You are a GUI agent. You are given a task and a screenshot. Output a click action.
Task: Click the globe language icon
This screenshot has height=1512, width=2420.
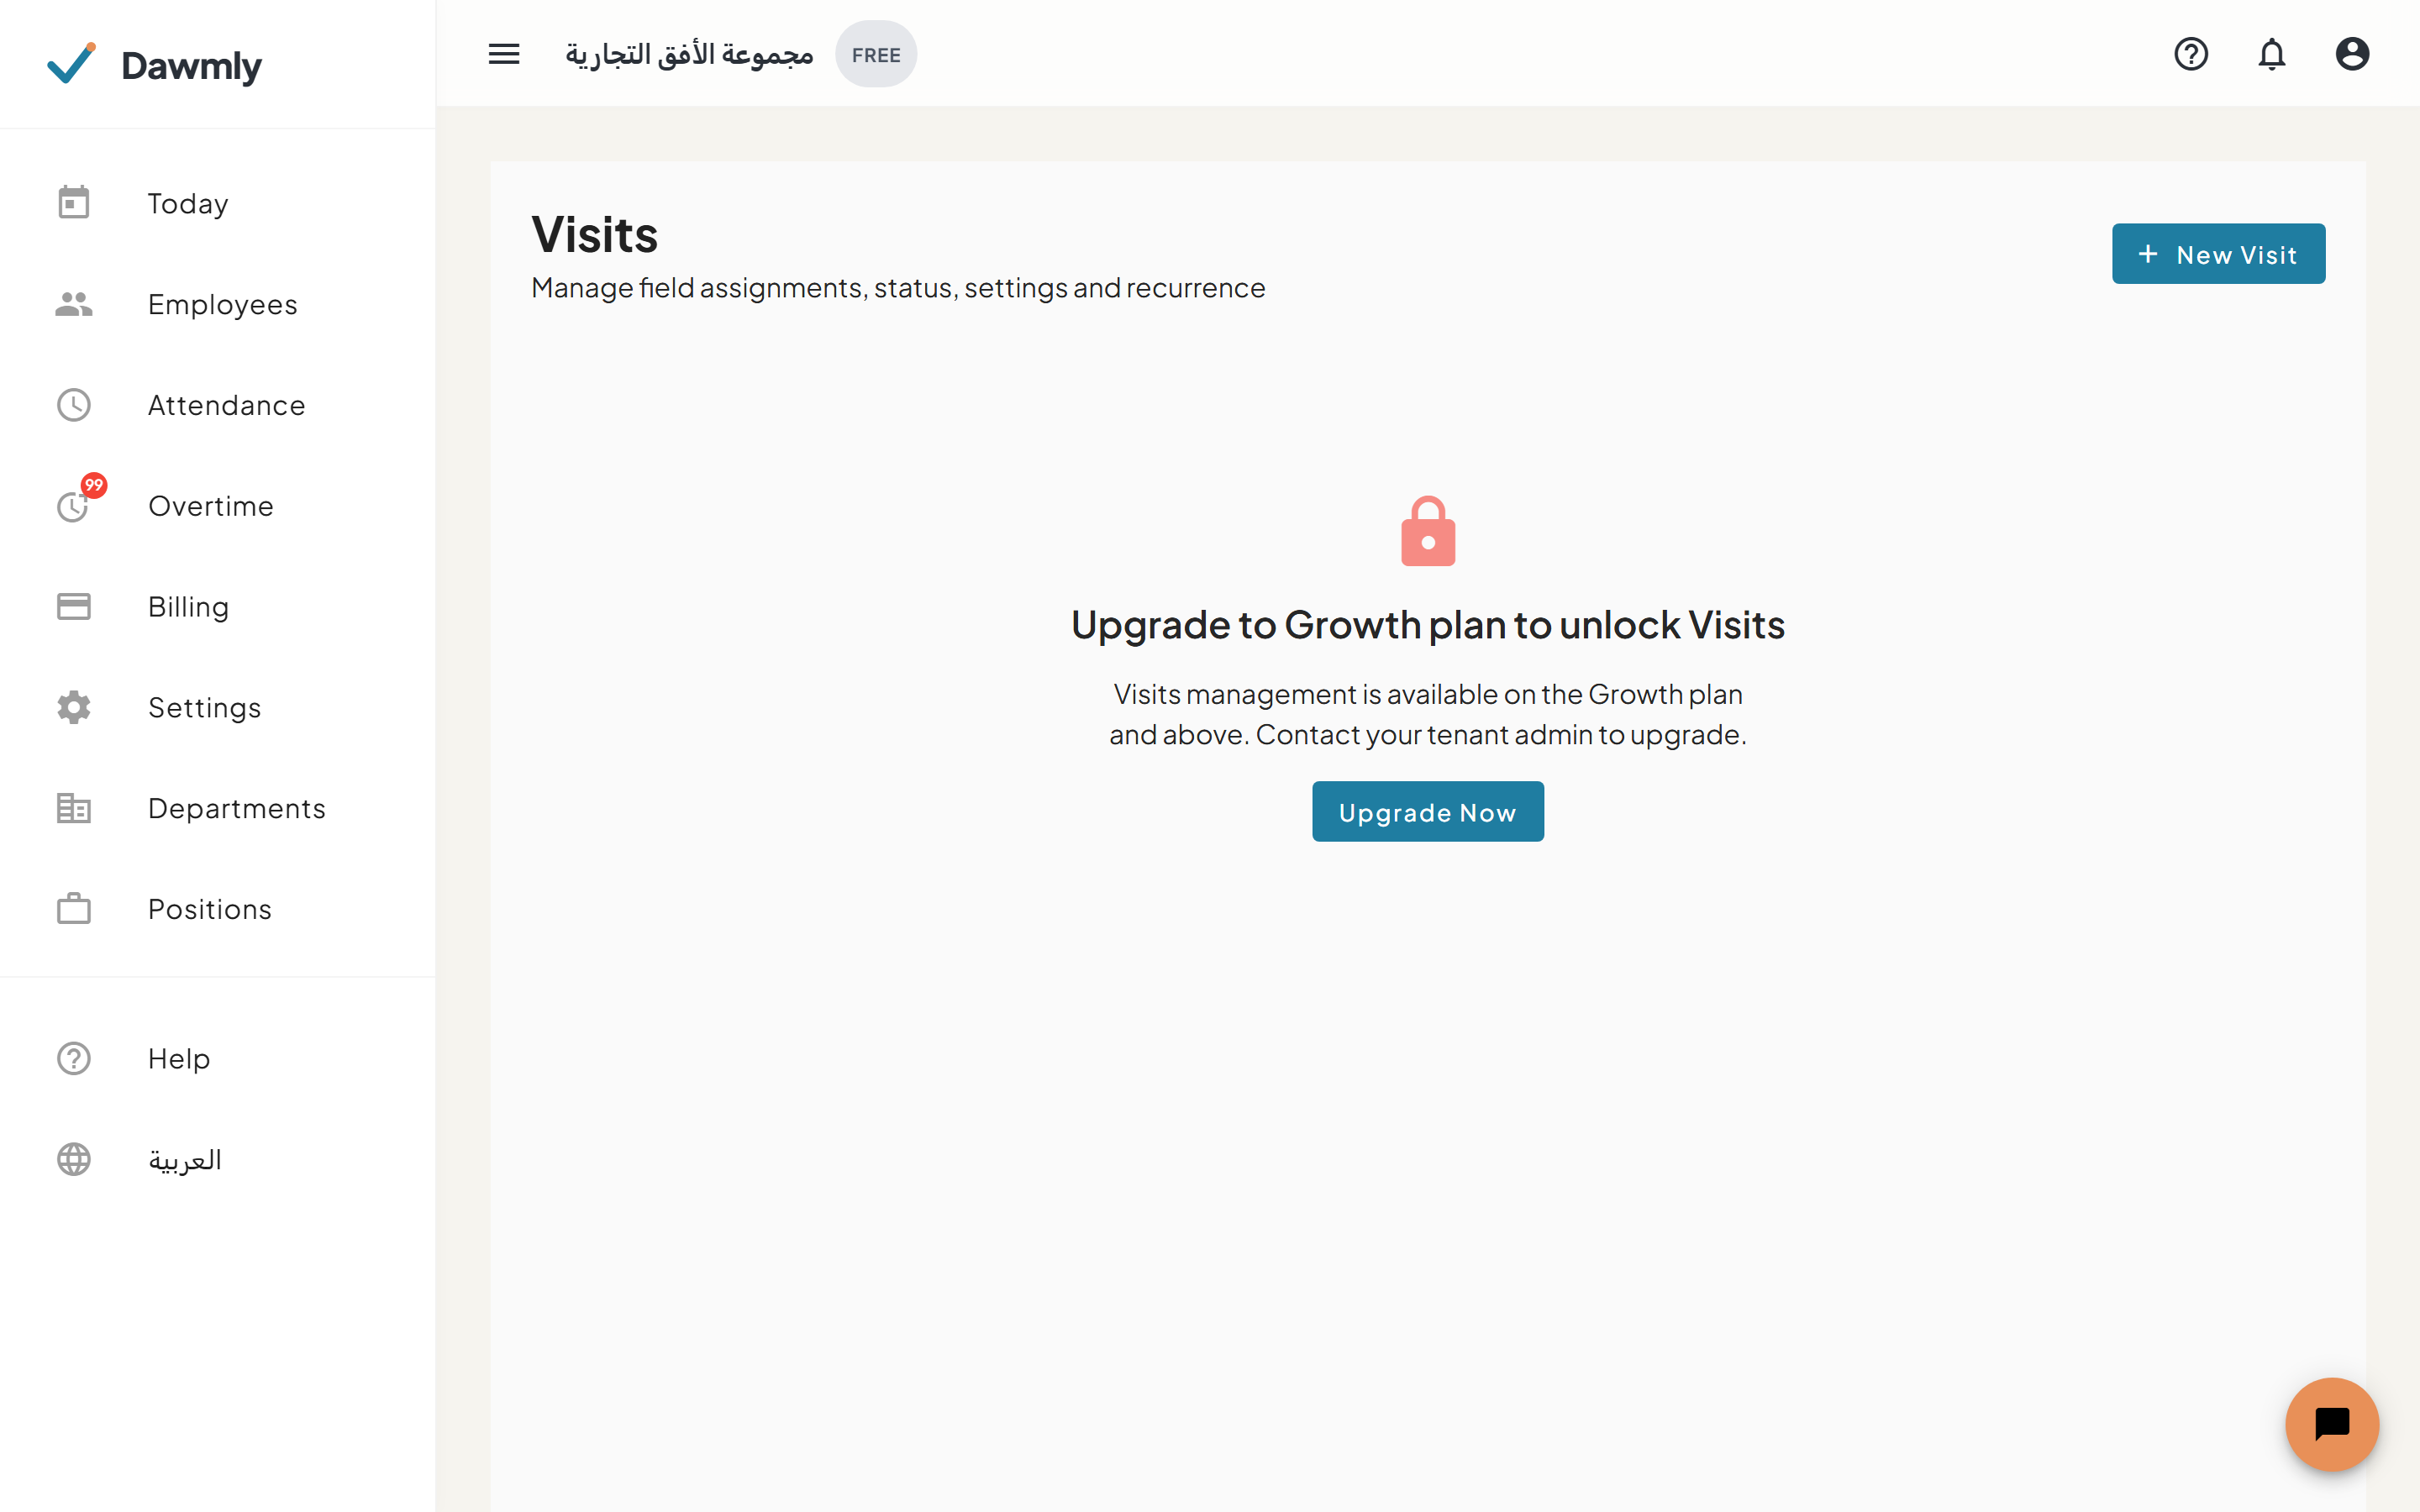(74, 1159)
